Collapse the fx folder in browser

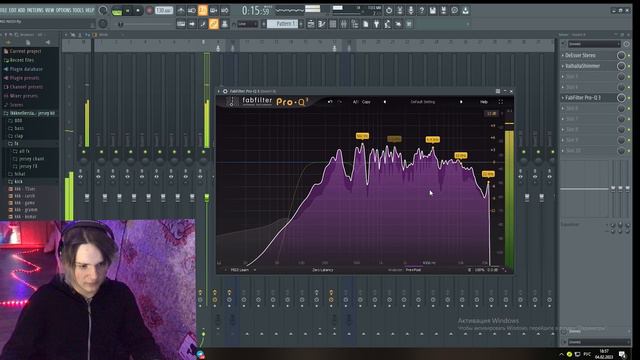pos(16,144)
